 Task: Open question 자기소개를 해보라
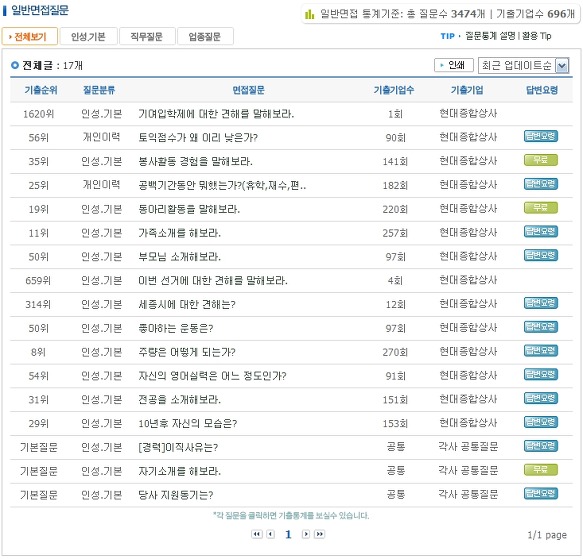click(x=179, y=471)
